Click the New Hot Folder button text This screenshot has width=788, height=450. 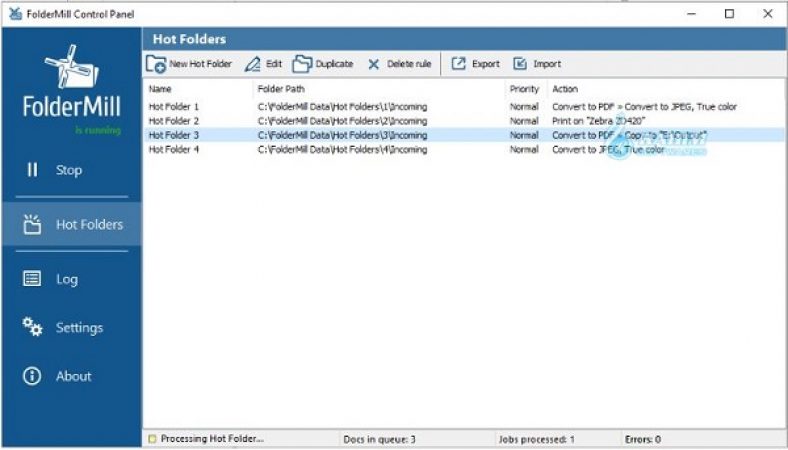pyautogui.click(x=201, y=64)
